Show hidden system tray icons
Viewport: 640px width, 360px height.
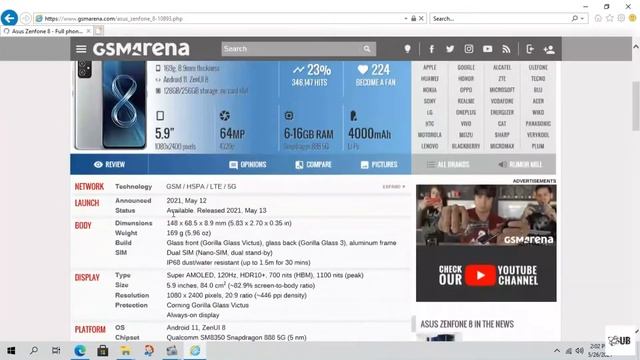point(557,351)
